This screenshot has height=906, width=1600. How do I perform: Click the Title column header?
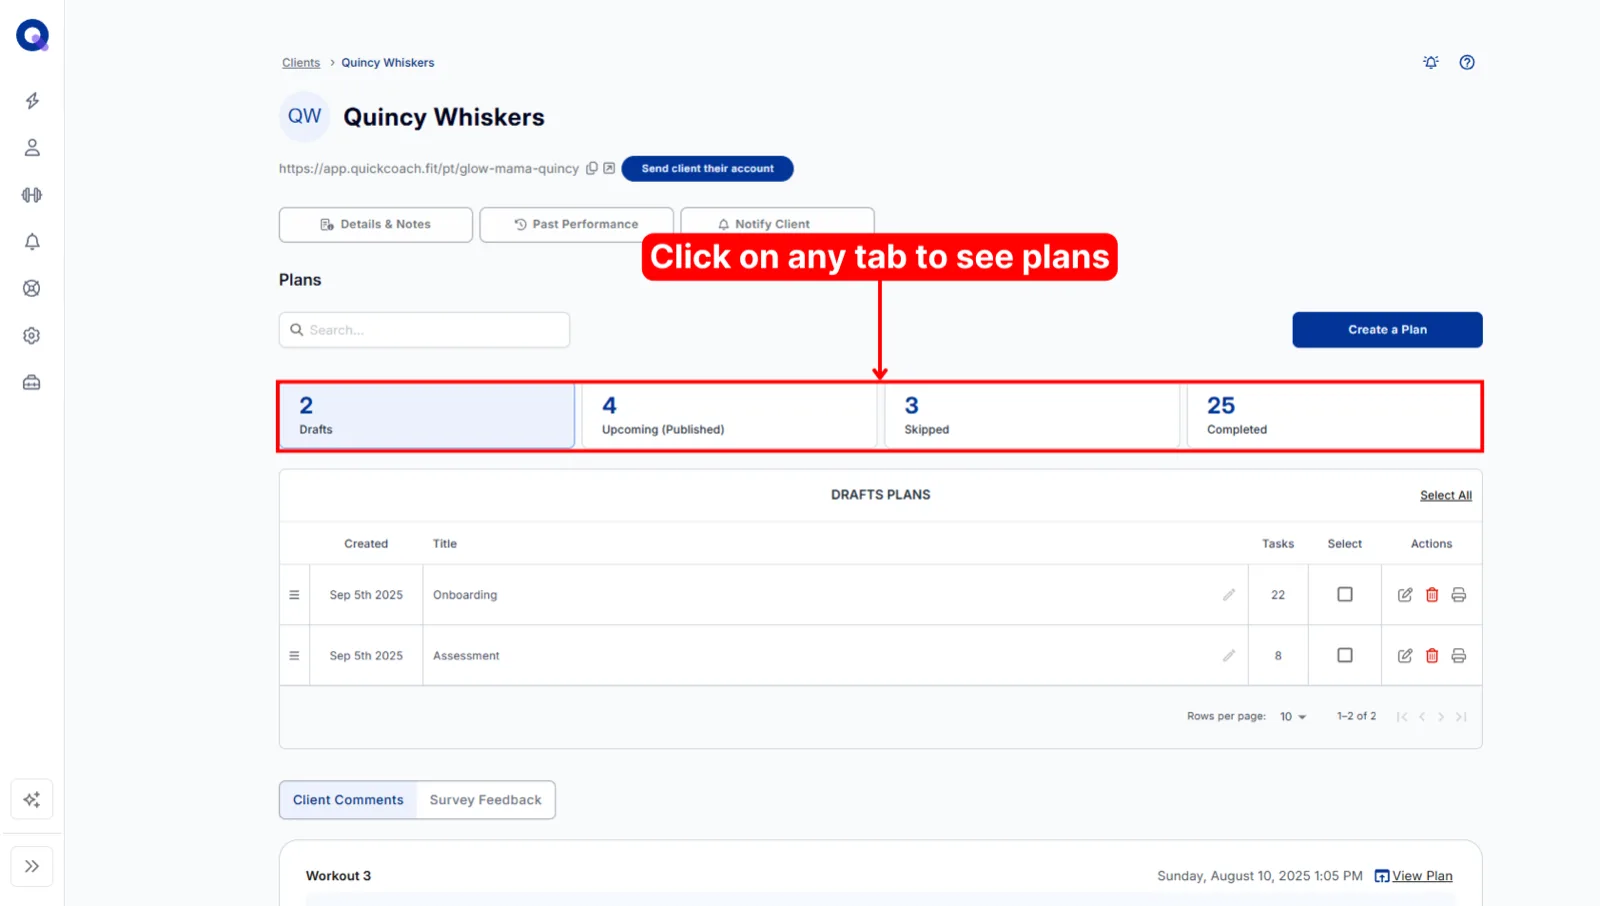[445, 544]
